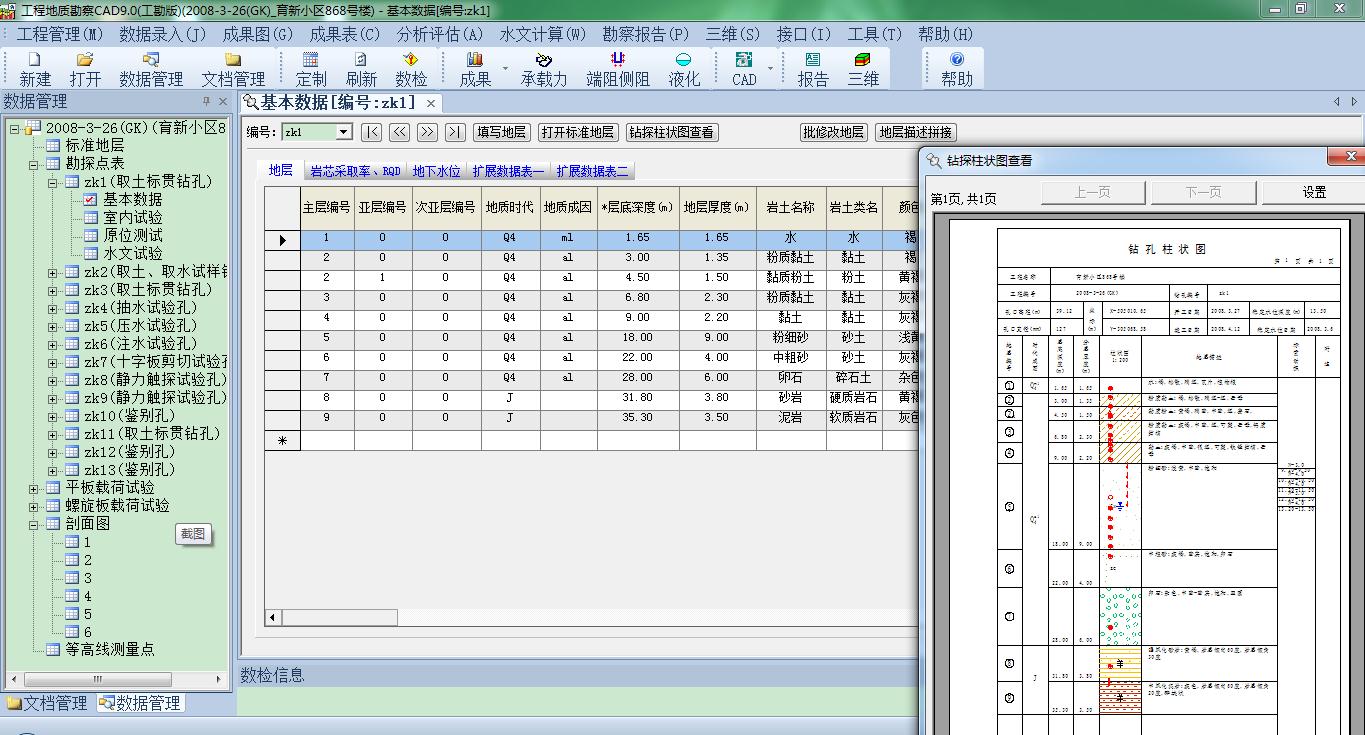Expand the 螺旋板载荷试验 tree node
Viewport: 1365px width, 735px height.
pyautogui.click(x=34, y=506)
